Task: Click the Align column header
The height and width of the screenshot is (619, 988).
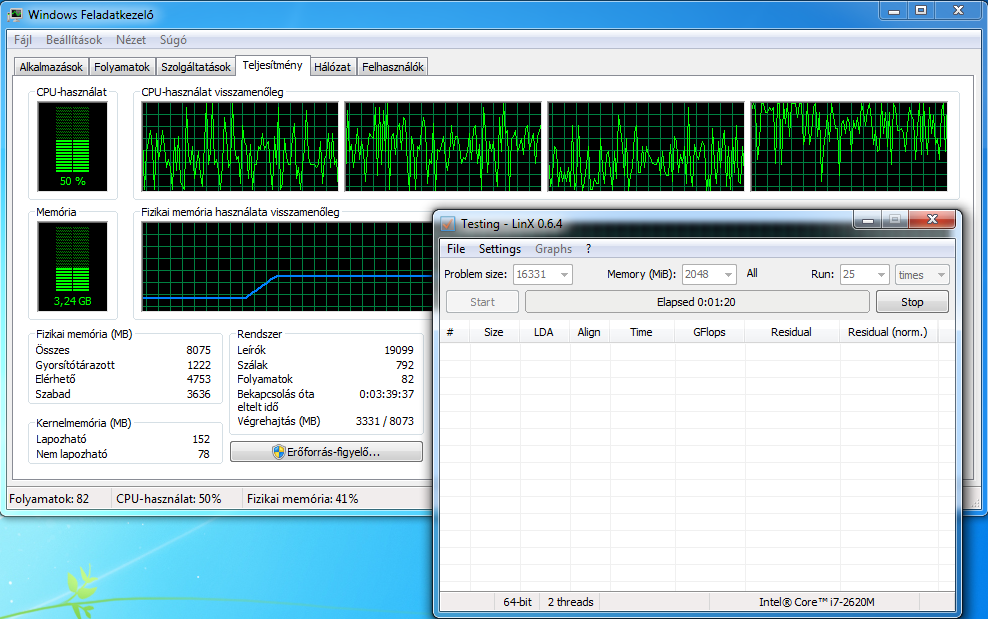Action: click(589, 332)
